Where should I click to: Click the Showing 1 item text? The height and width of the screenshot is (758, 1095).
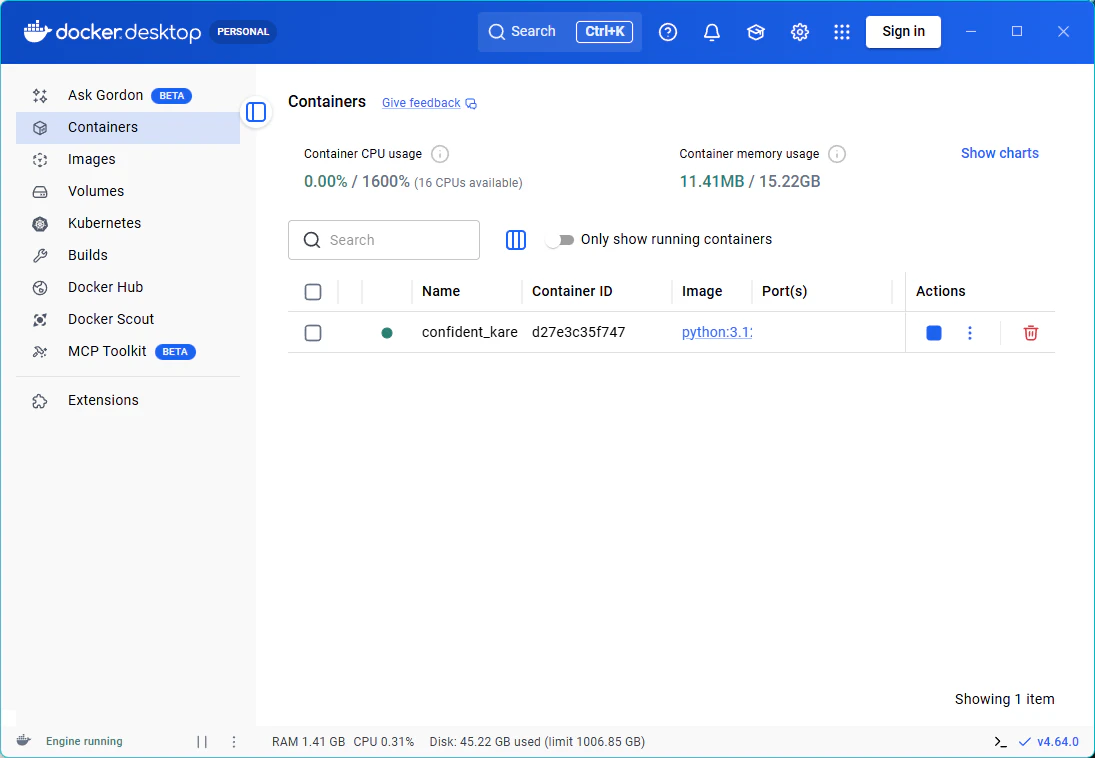coord(1004,699)
